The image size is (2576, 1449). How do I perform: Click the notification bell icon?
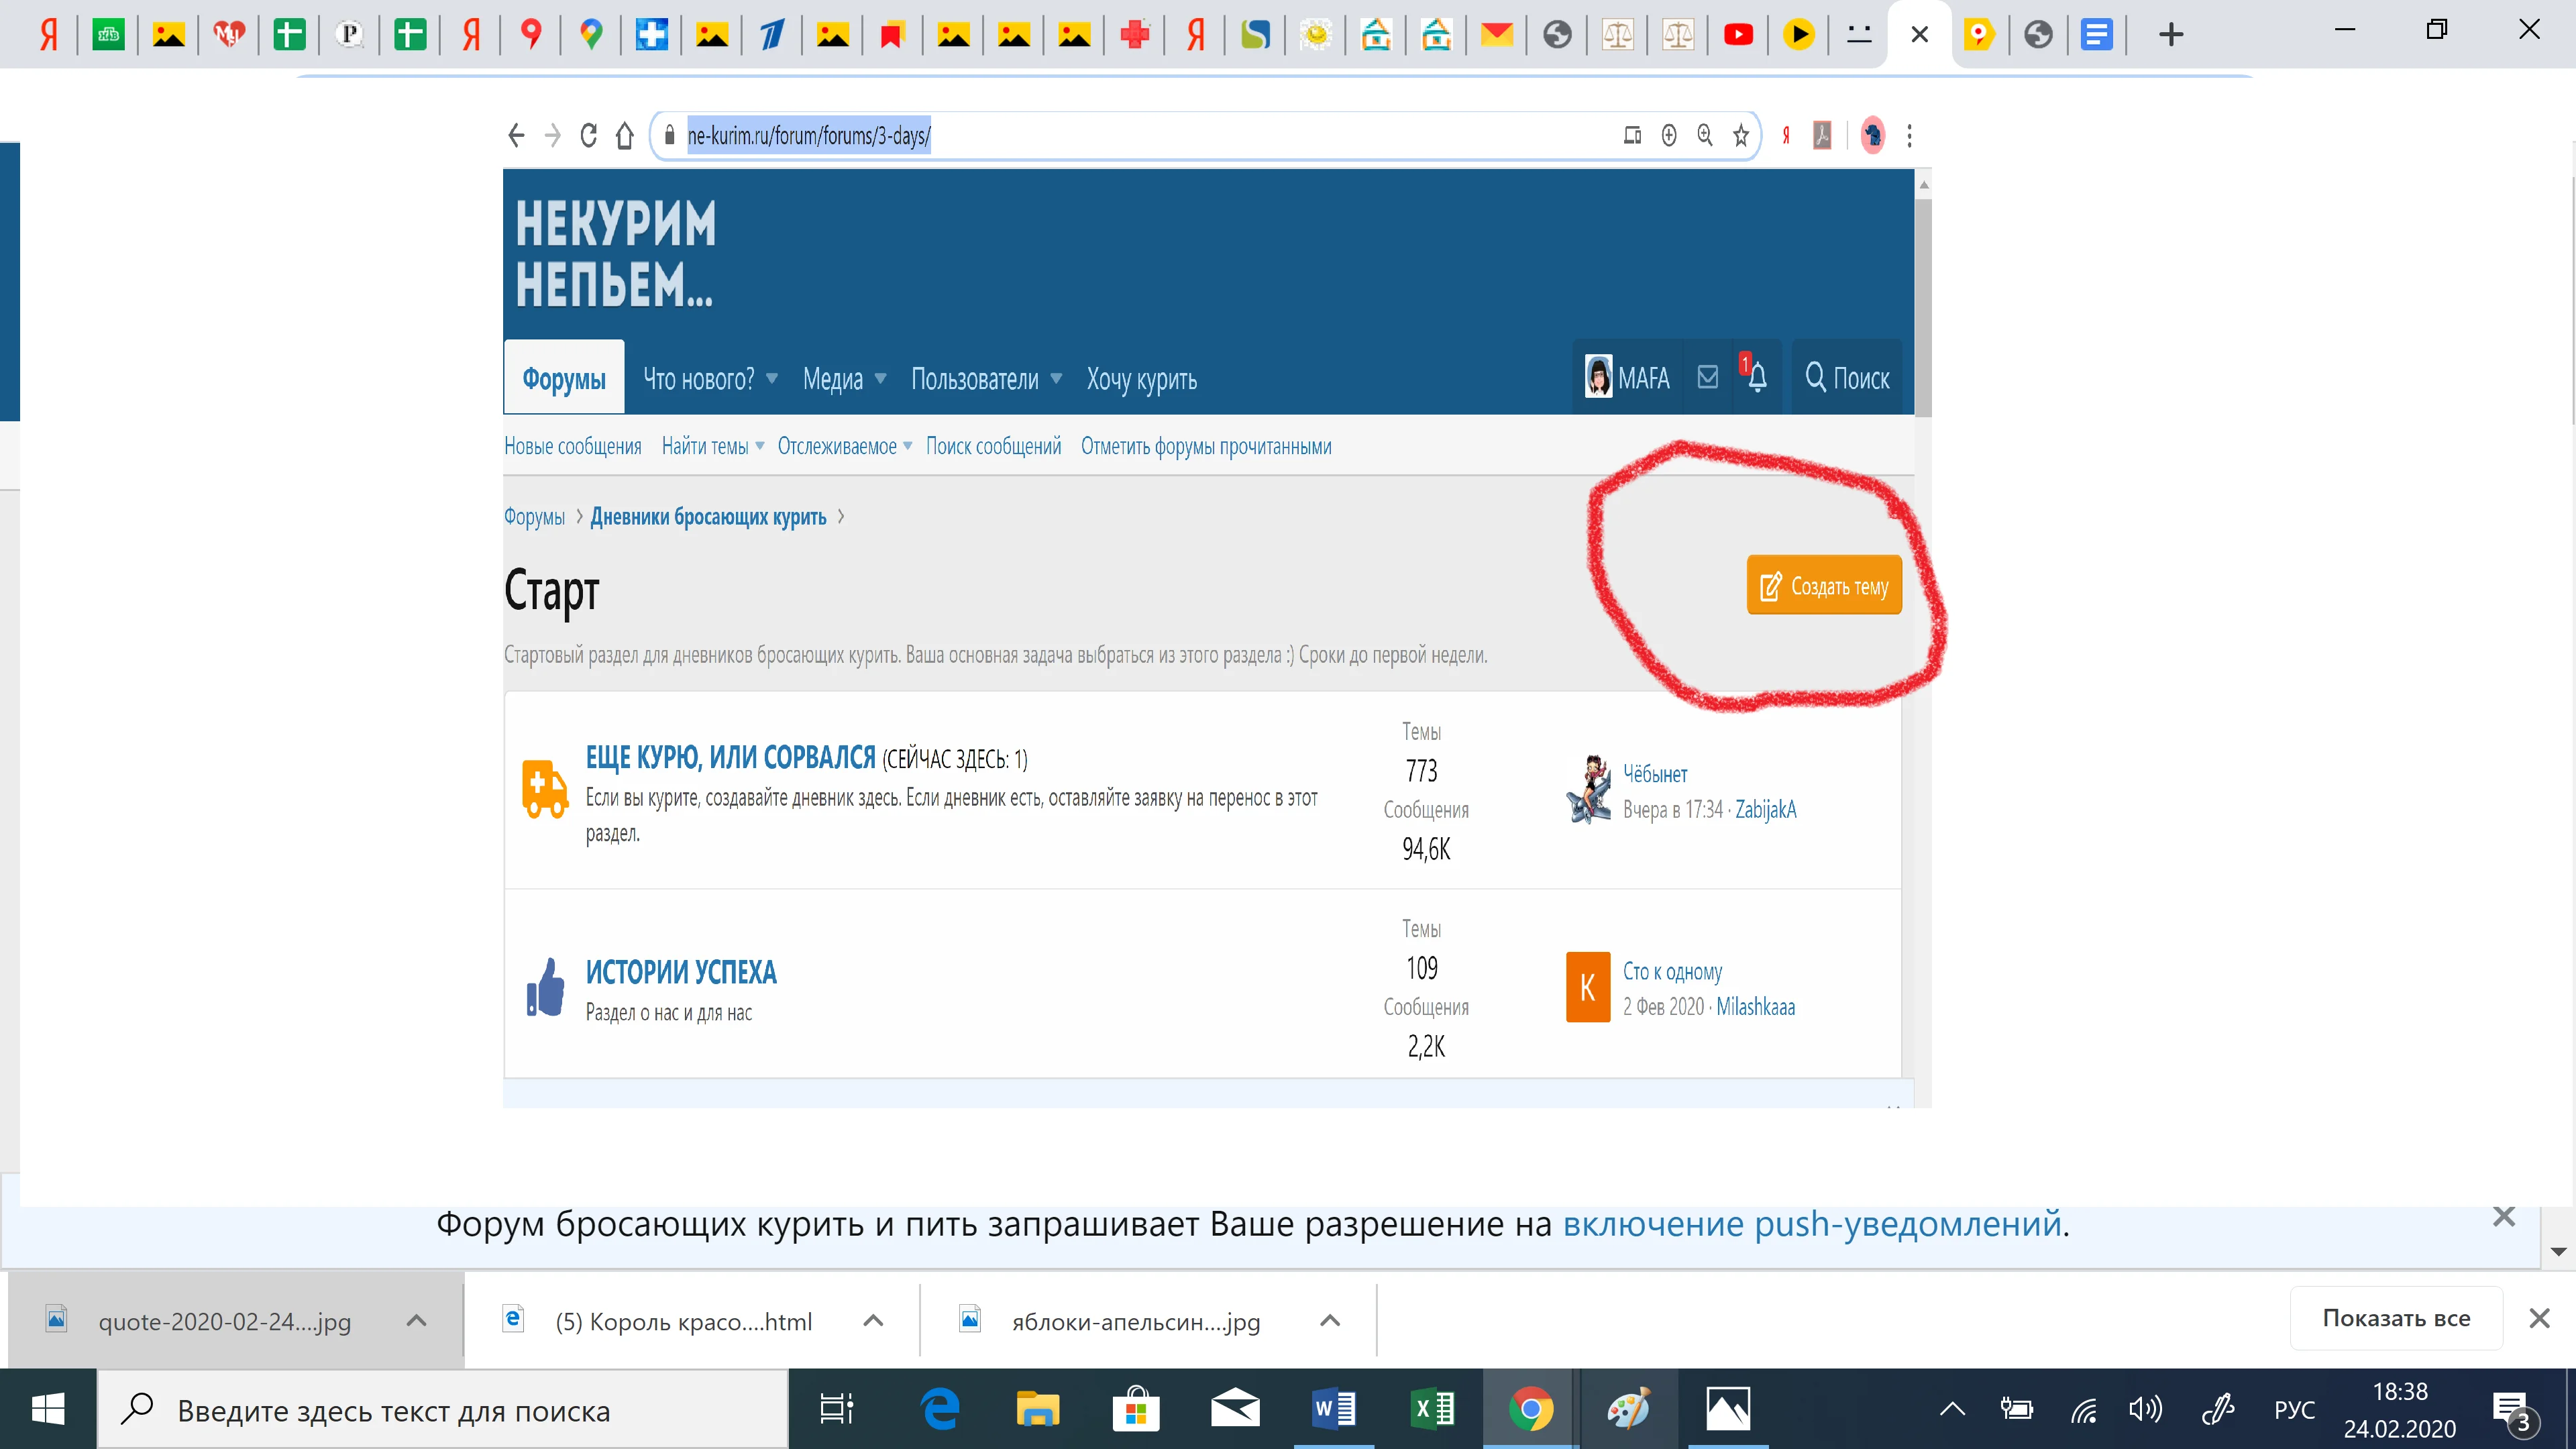click(x=1757, y=377)
